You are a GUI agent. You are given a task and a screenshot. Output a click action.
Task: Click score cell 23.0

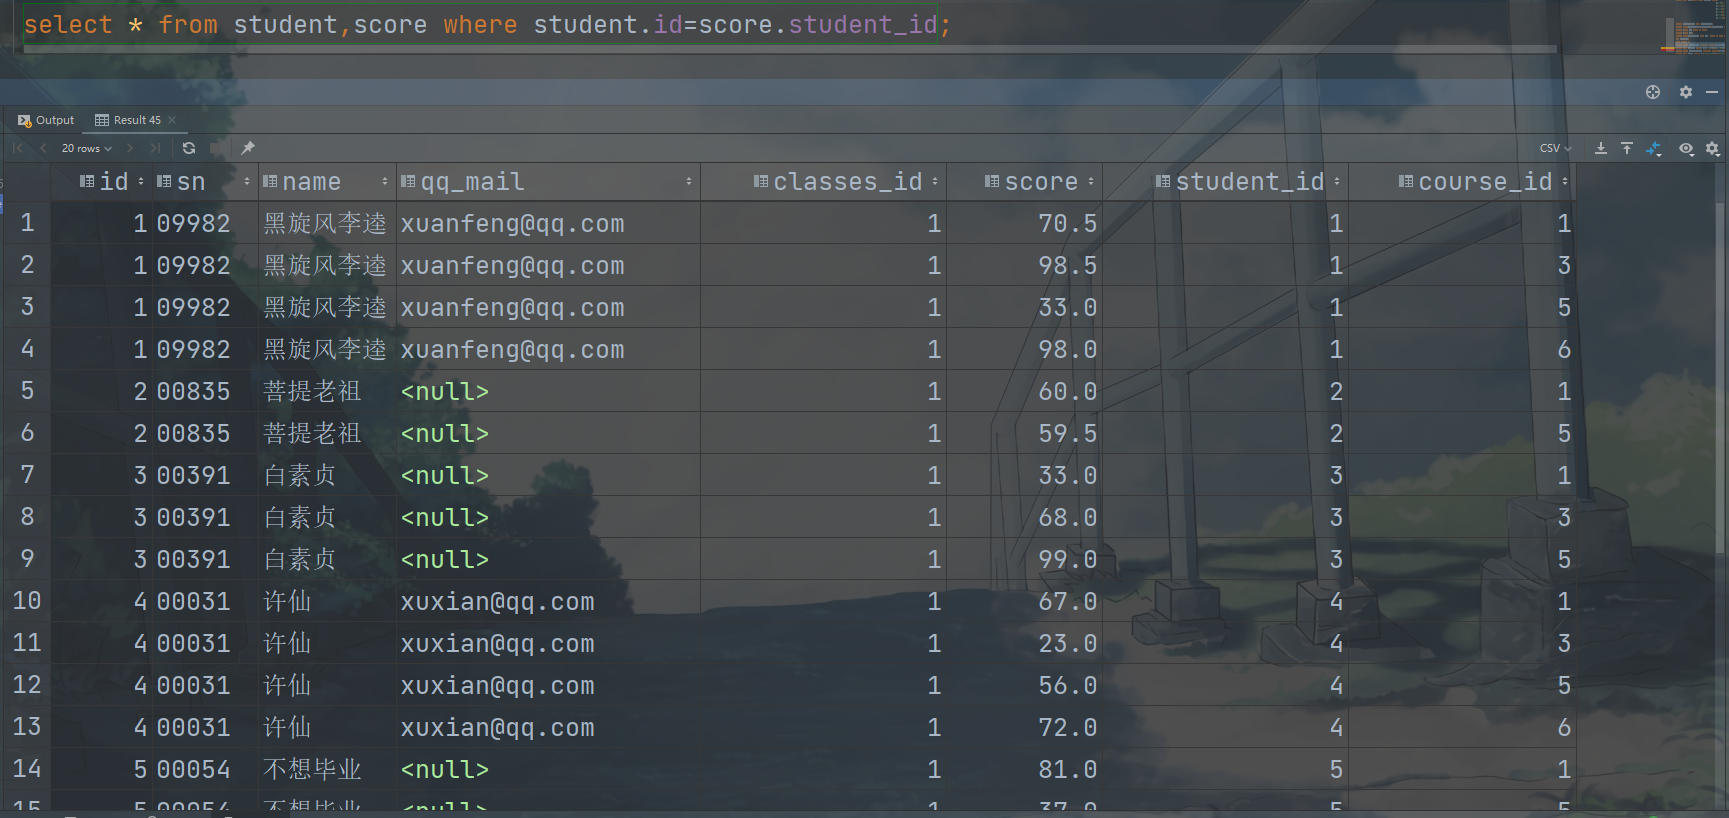[x=1024, y=643]
